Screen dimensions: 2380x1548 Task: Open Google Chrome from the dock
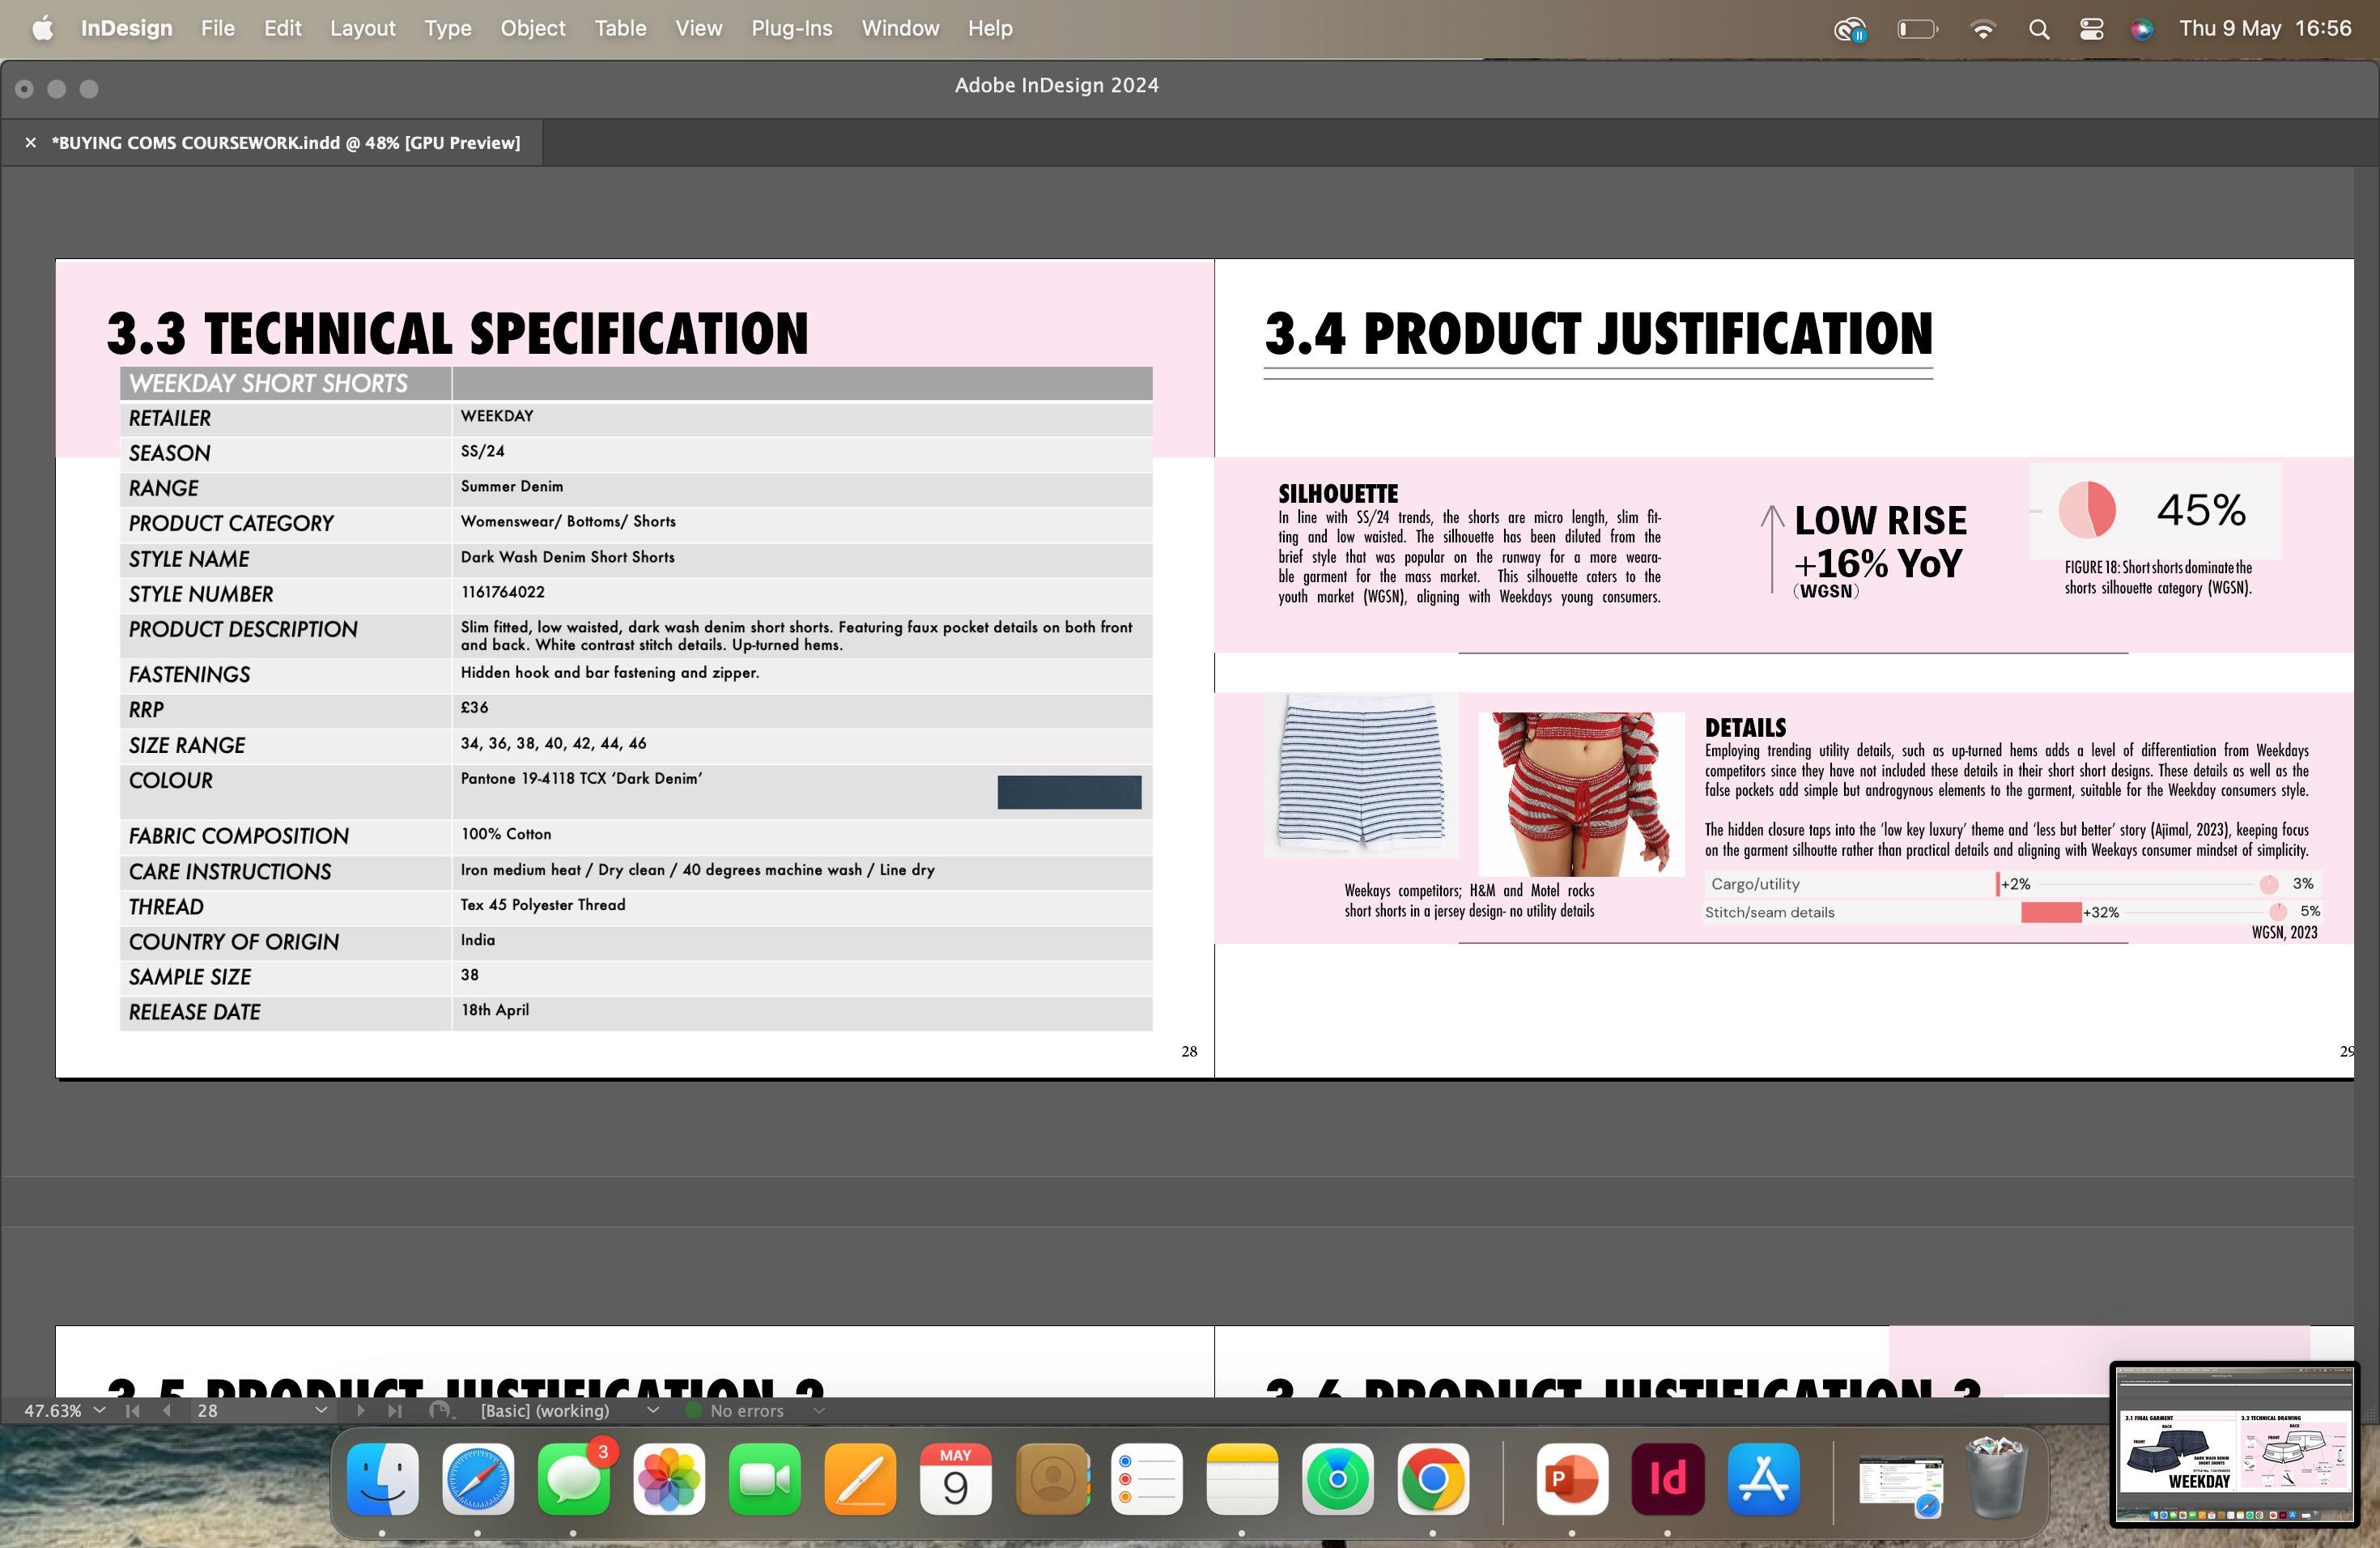pyautogui.click(x=1432, y=1479)
